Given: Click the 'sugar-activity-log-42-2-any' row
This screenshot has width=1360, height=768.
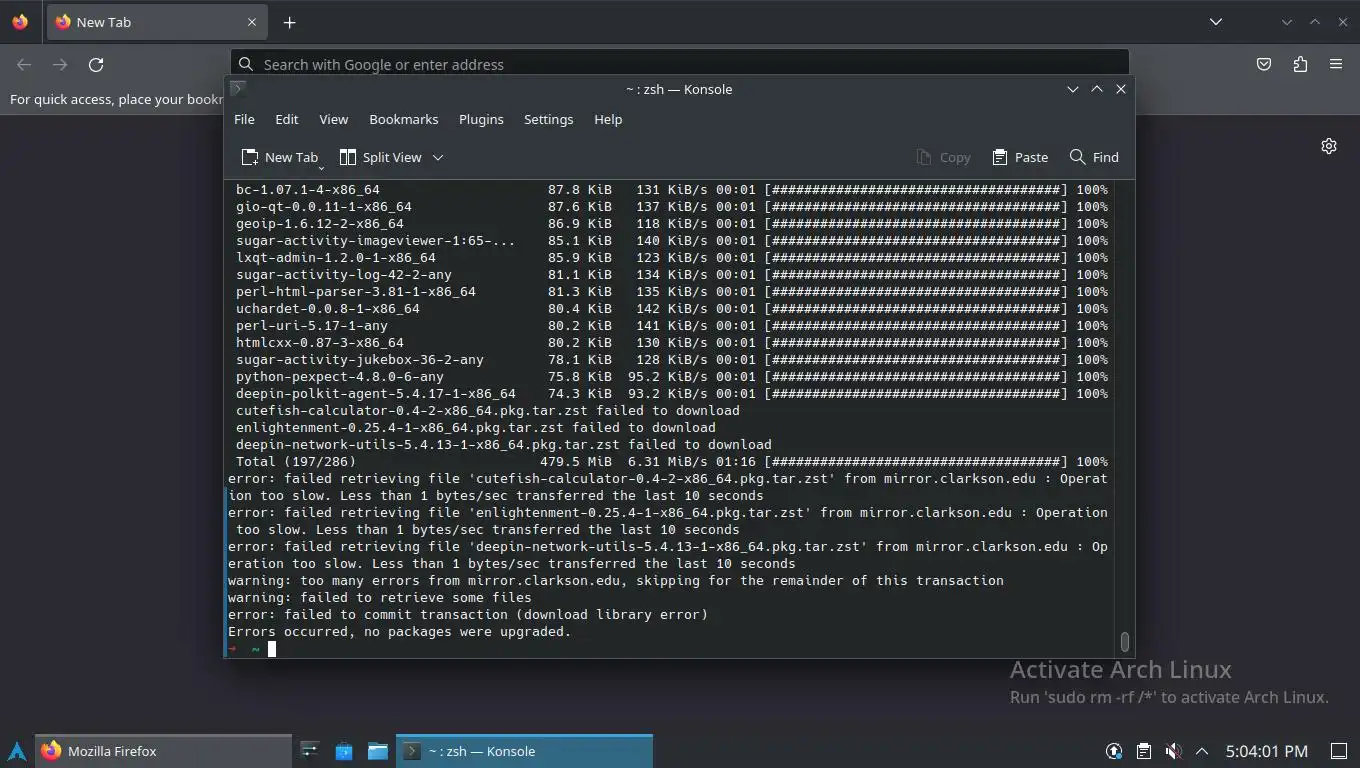Looking at the screenshot, I should pyautogui.click(x=672, y=274).
